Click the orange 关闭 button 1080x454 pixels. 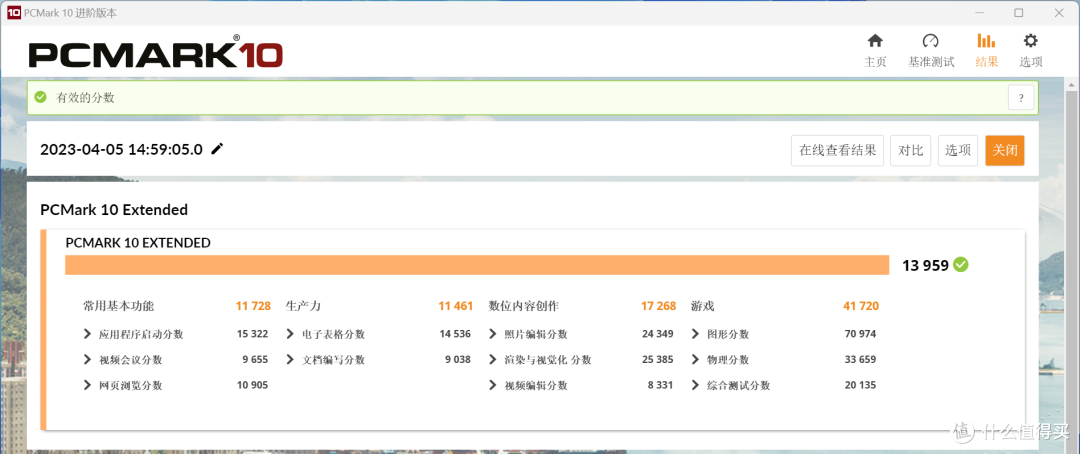coord(1005,150)
